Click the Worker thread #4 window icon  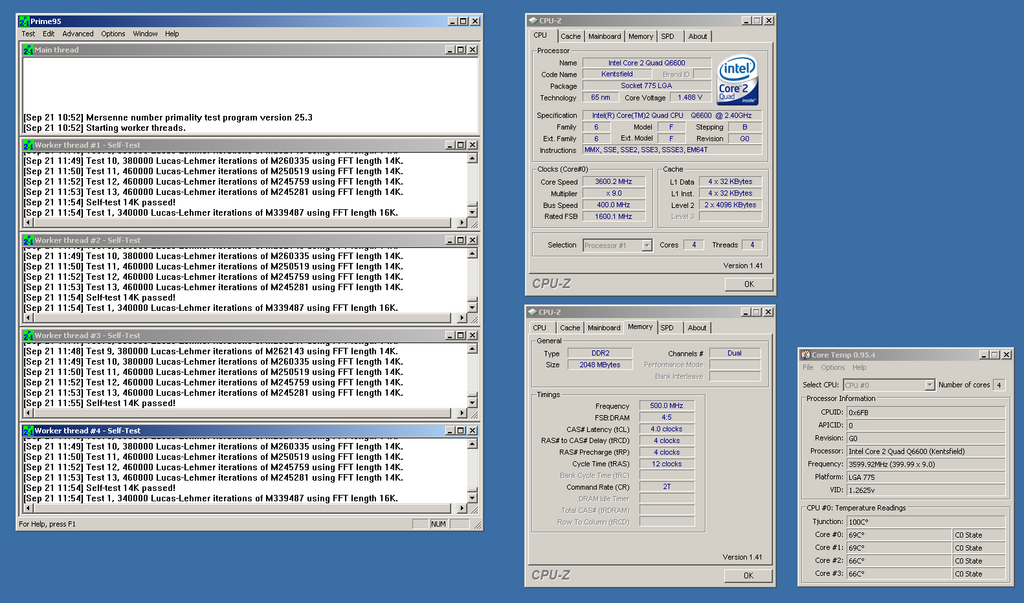[28, 431]
